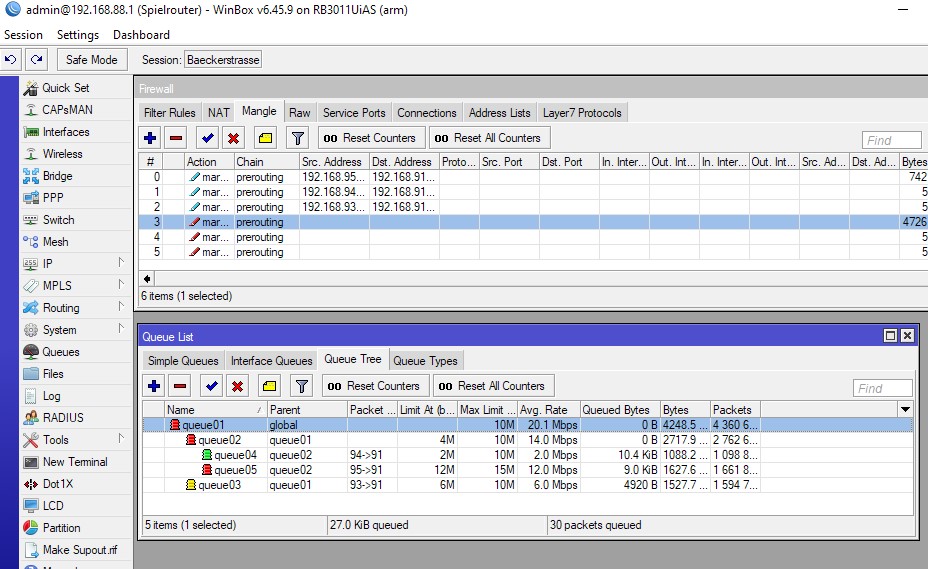Switch to Simple Queues tab
Image resolution: width=928 pixels, height=569 pixels.
[x=183, y=361]
